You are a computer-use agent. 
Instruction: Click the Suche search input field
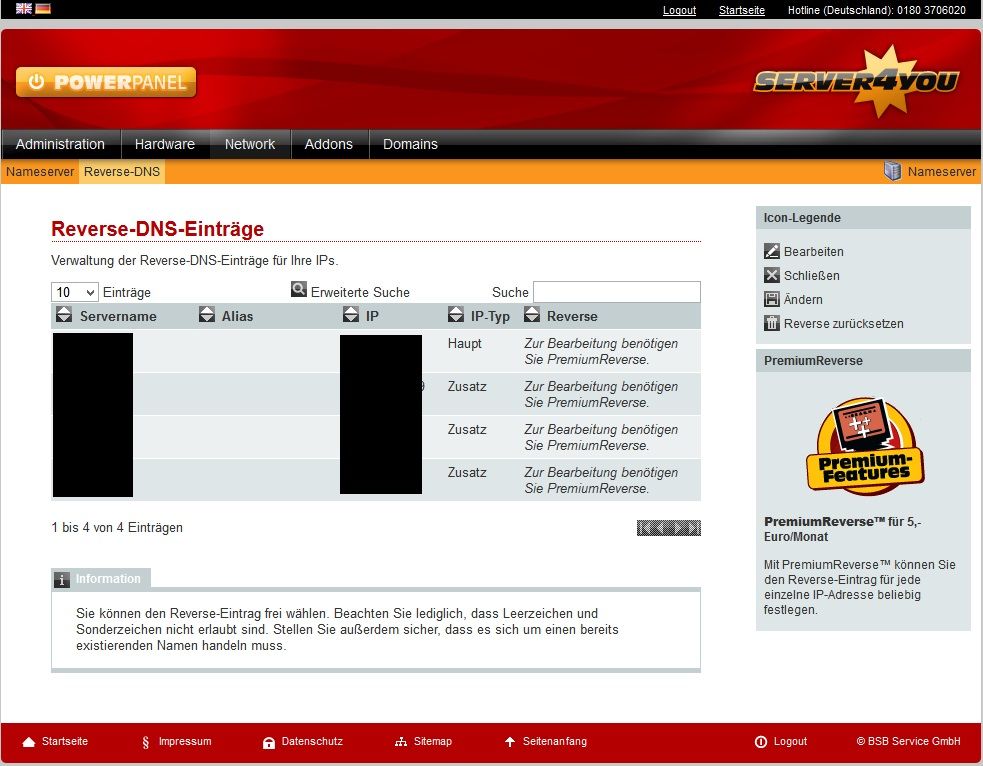[616, 292]
